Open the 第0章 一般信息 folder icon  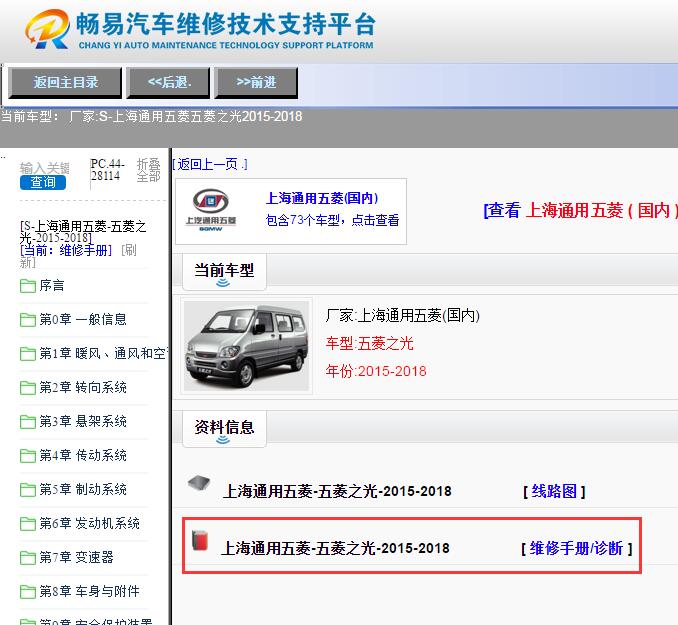(28, 320)
